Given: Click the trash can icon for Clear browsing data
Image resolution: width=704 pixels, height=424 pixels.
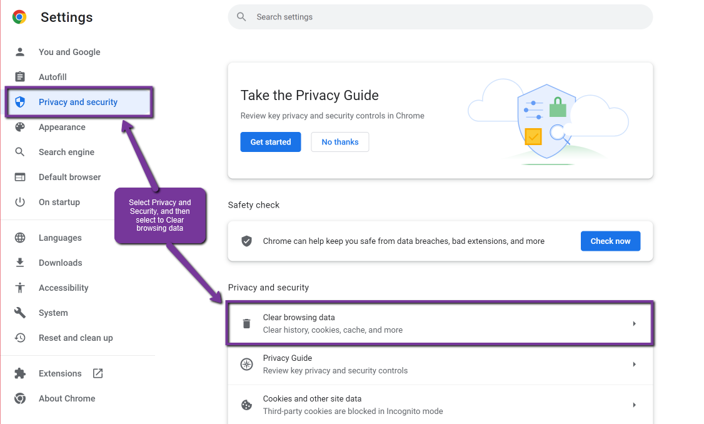Looking at the screenshot, I should pos(246,323).
